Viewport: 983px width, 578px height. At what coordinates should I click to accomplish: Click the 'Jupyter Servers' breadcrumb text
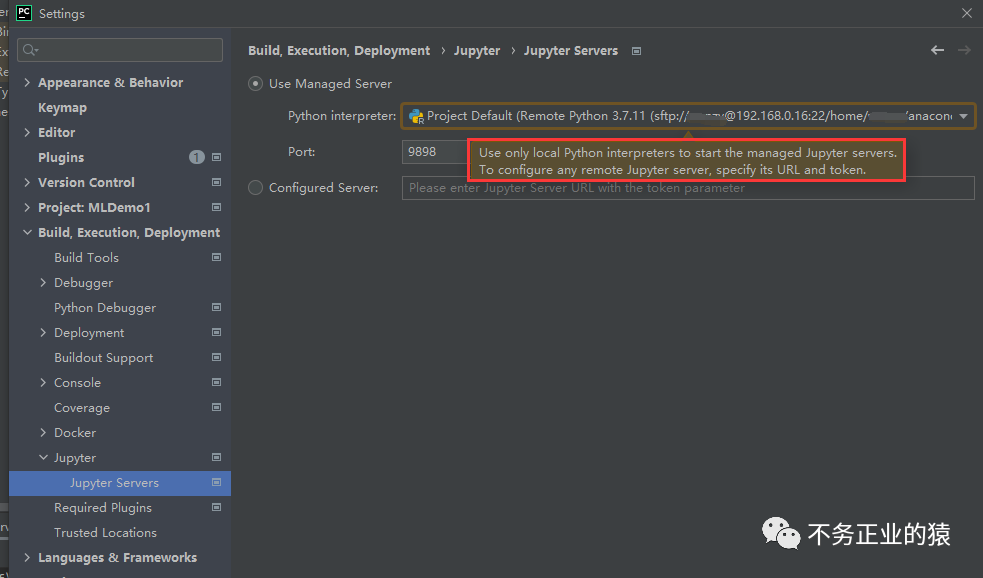point(571,51)
